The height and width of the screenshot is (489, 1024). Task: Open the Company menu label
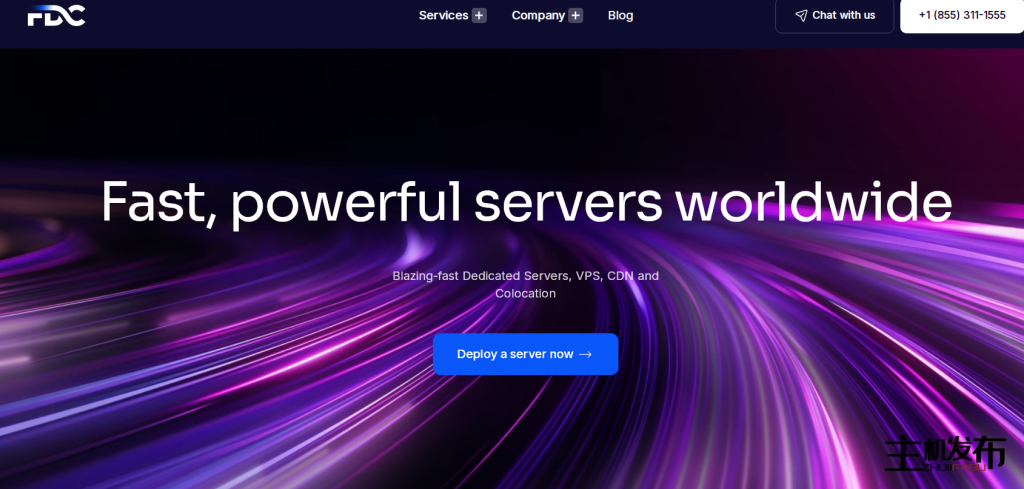coord(538,15)
